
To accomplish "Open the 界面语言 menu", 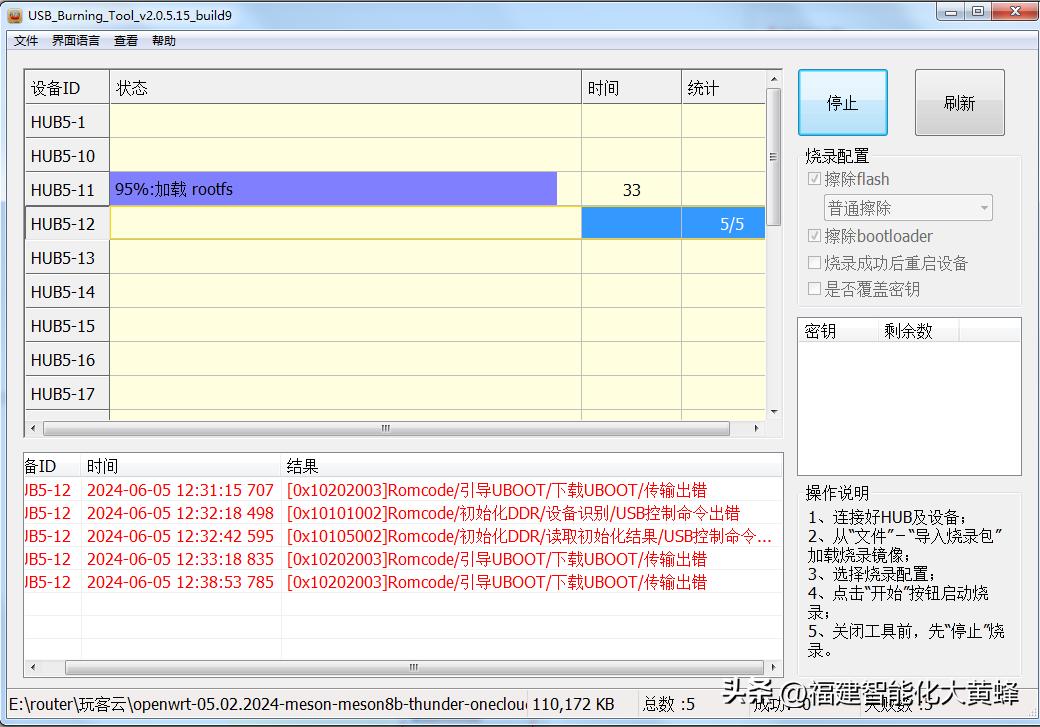I will point(74,40).
